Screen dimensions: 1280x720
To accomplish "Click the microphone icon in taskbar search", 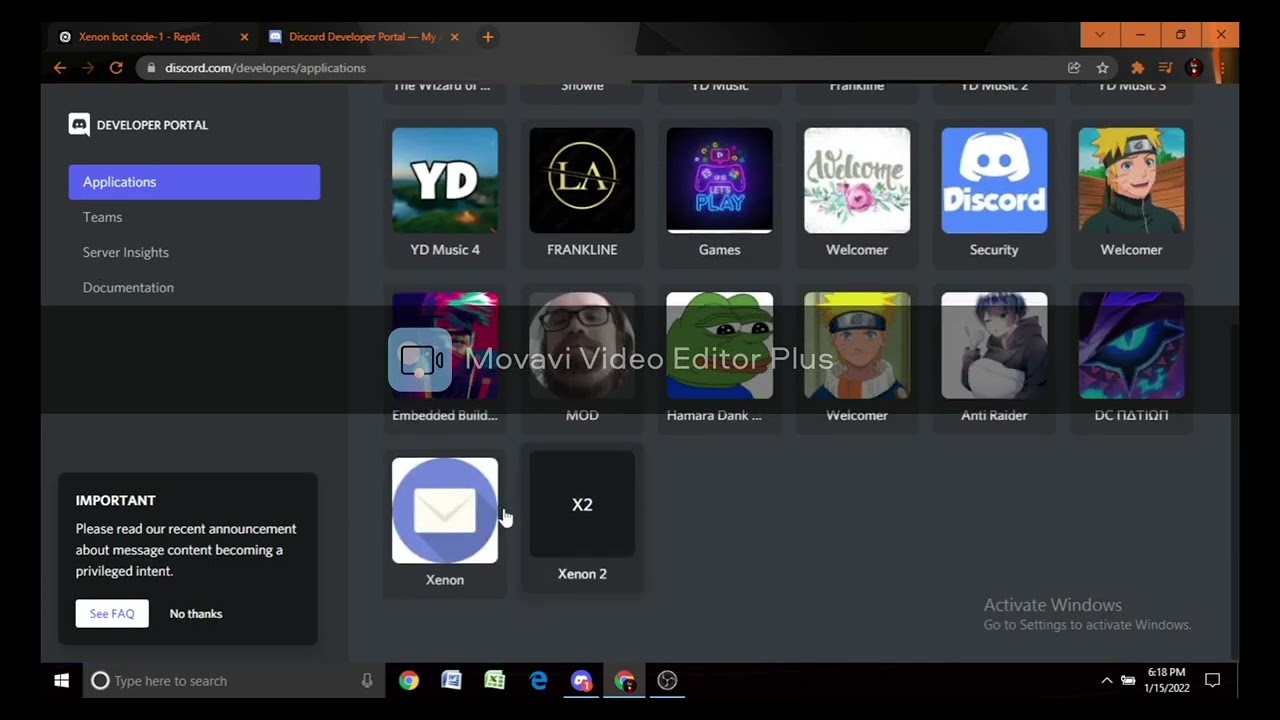I will 367,681.
